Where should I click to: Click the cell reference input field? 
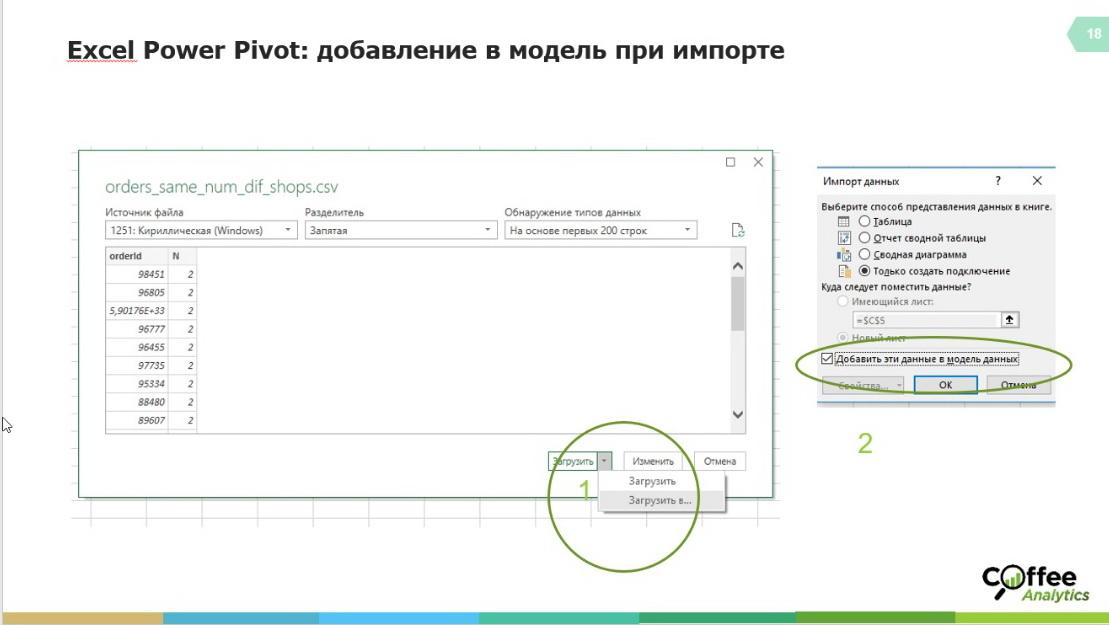pos(925,320)
